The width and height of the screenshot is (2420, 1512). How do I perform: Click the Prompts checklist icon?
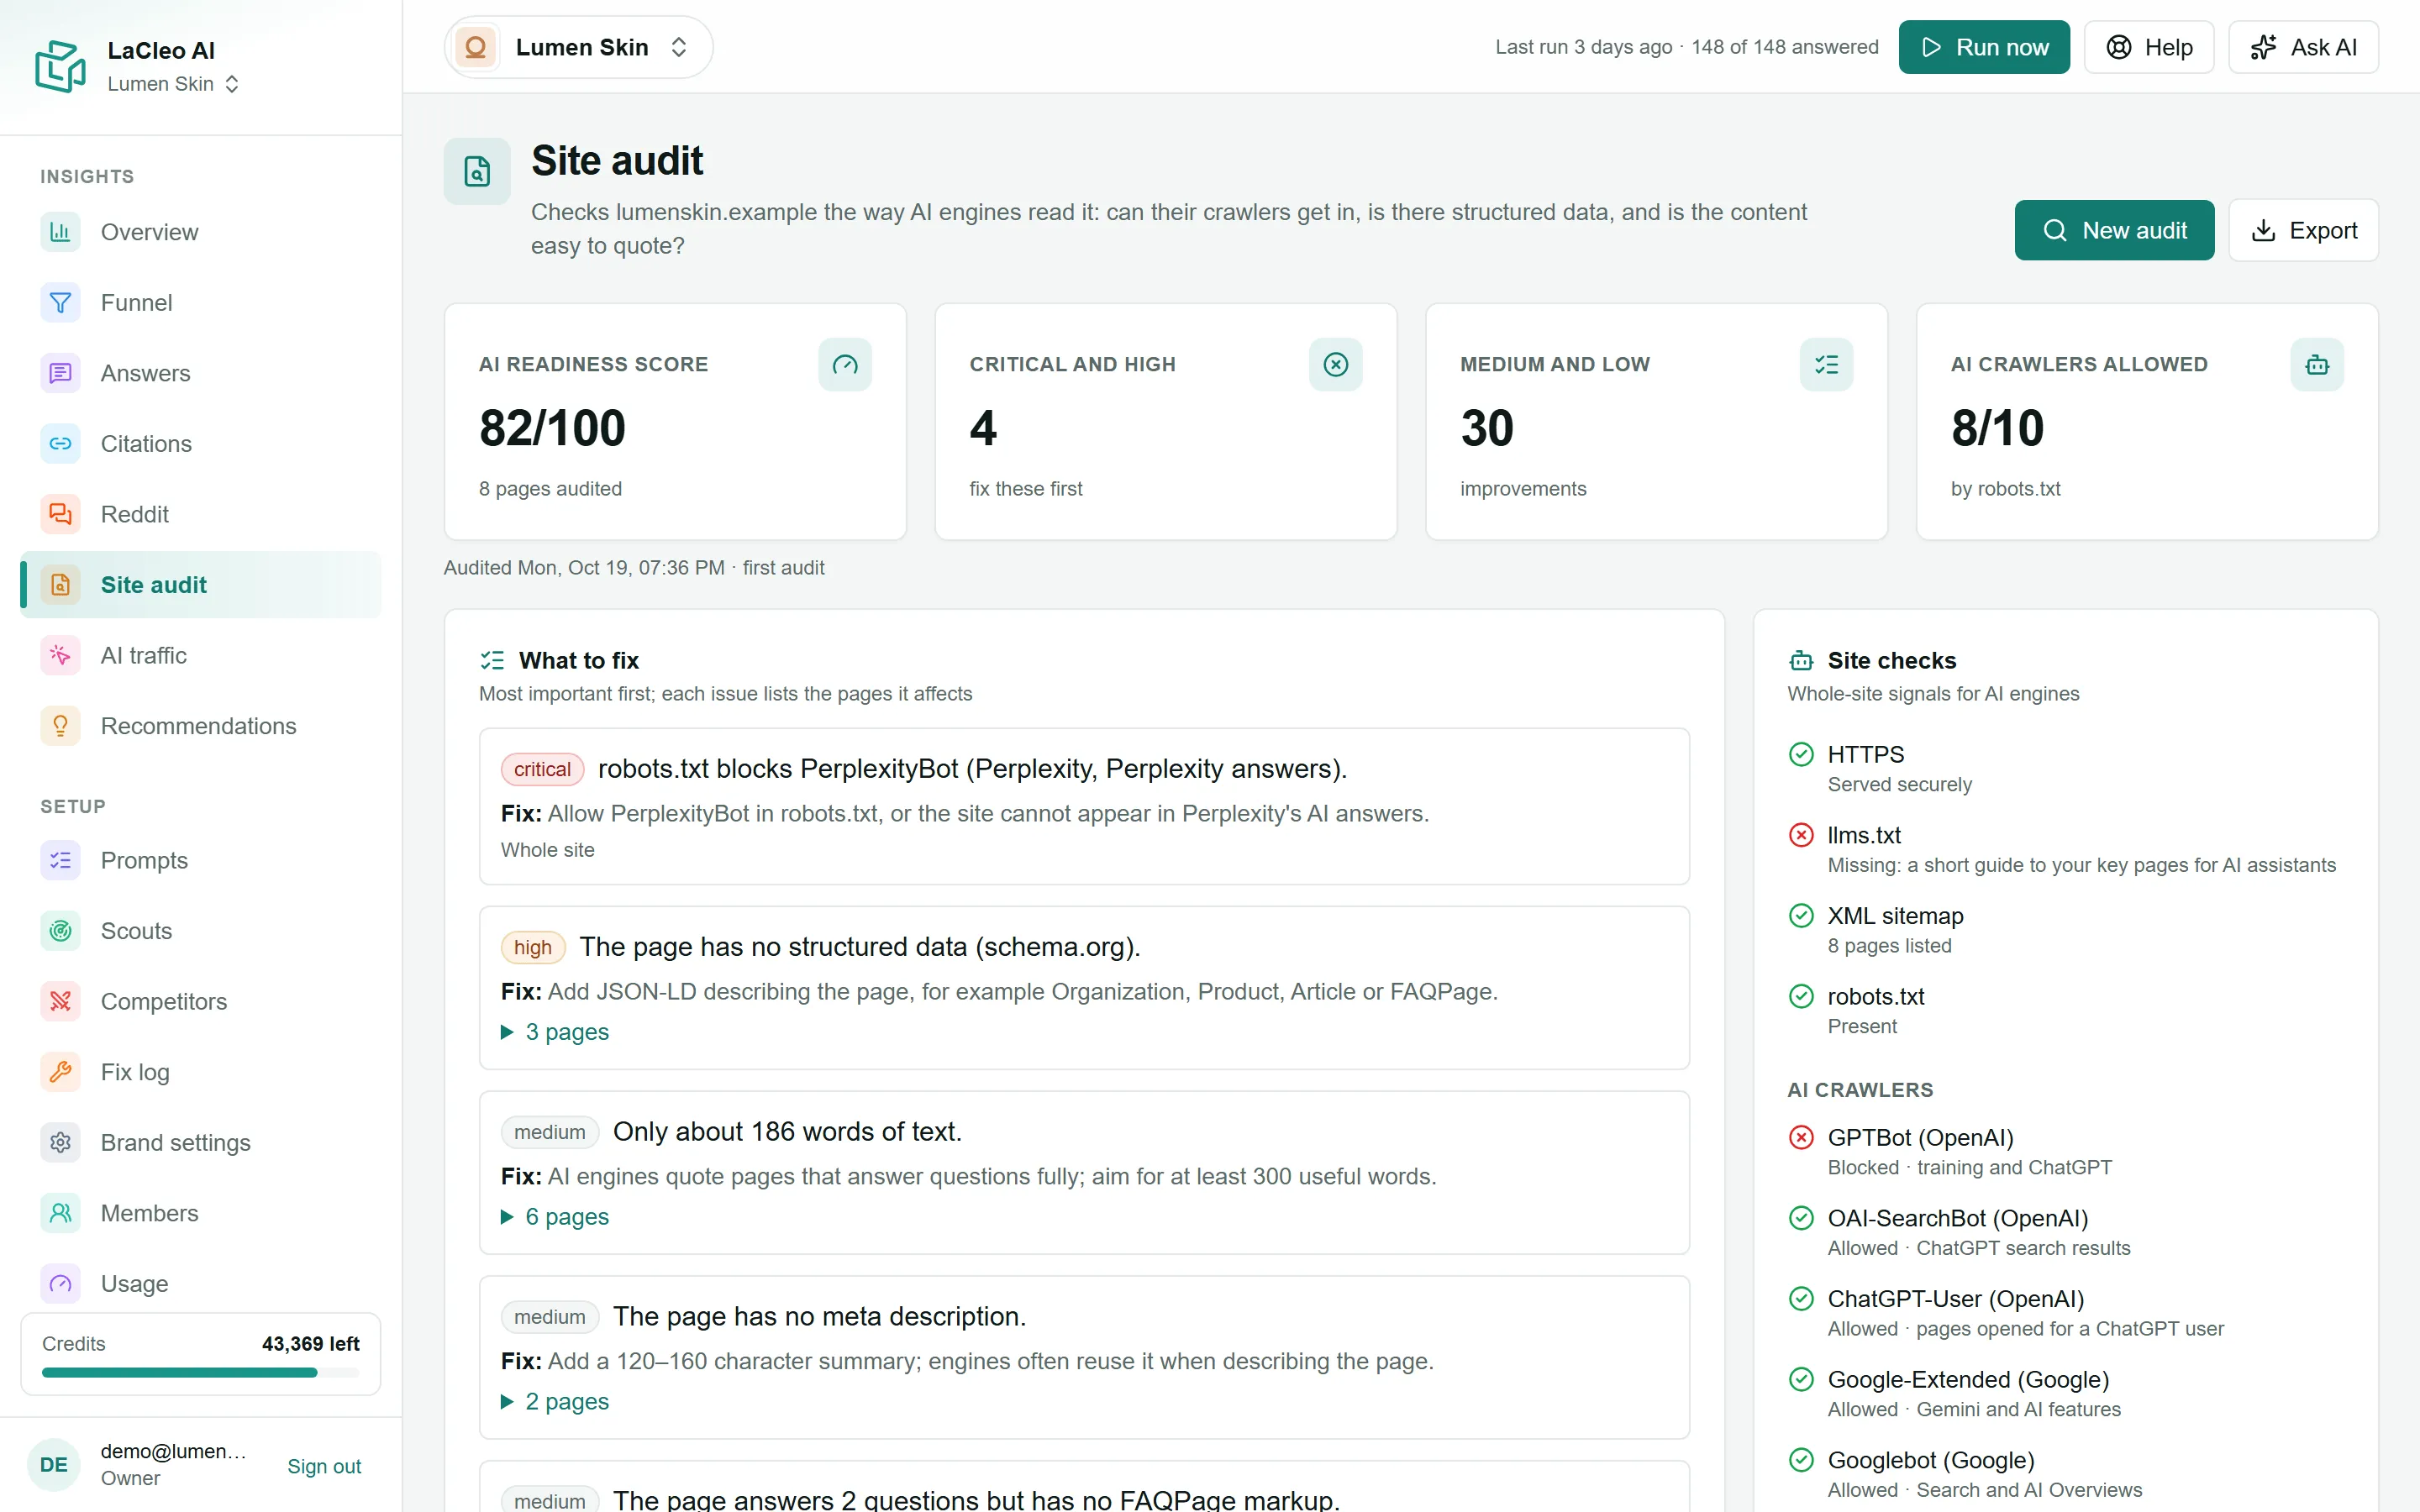click(60, 860)
